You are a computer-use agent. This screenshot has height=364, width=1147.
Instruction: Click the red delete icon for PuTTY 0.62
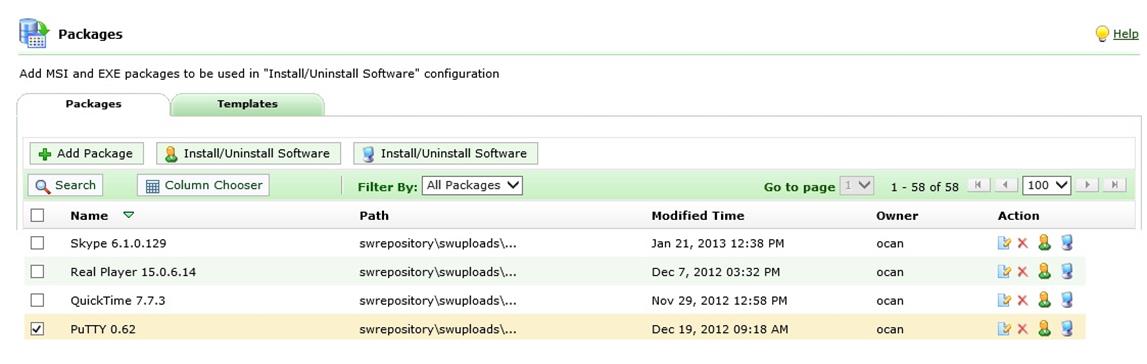[1023, 329]
